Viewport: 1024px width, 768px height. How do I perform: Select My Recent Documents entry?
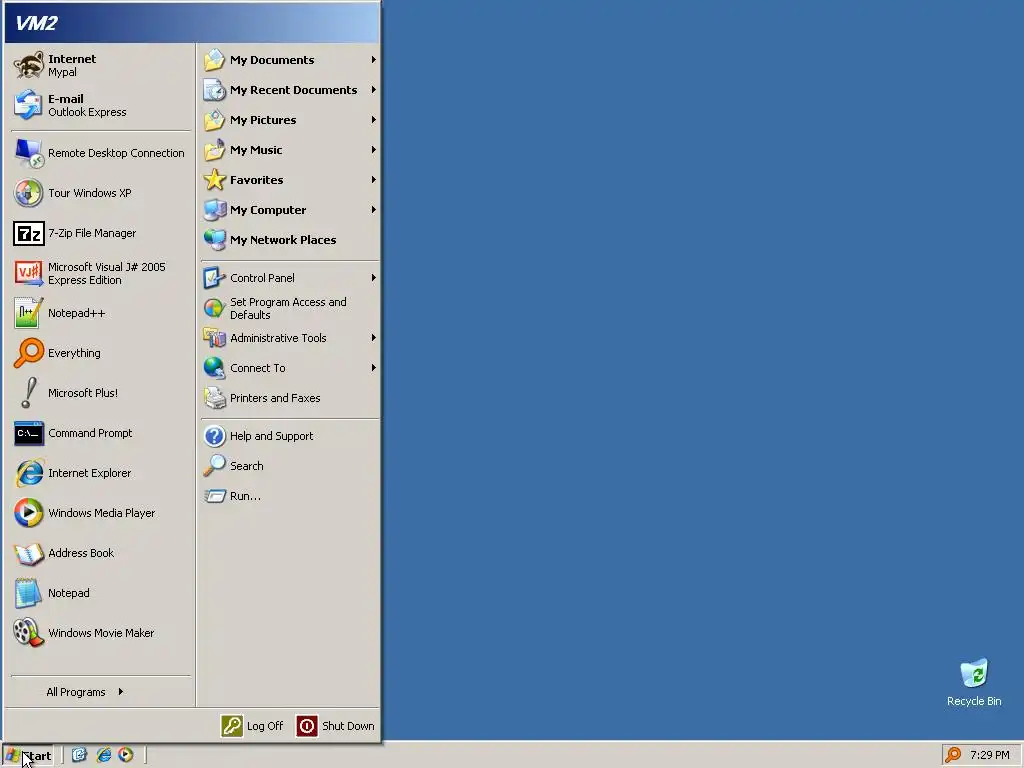click(x=290, y=90)
